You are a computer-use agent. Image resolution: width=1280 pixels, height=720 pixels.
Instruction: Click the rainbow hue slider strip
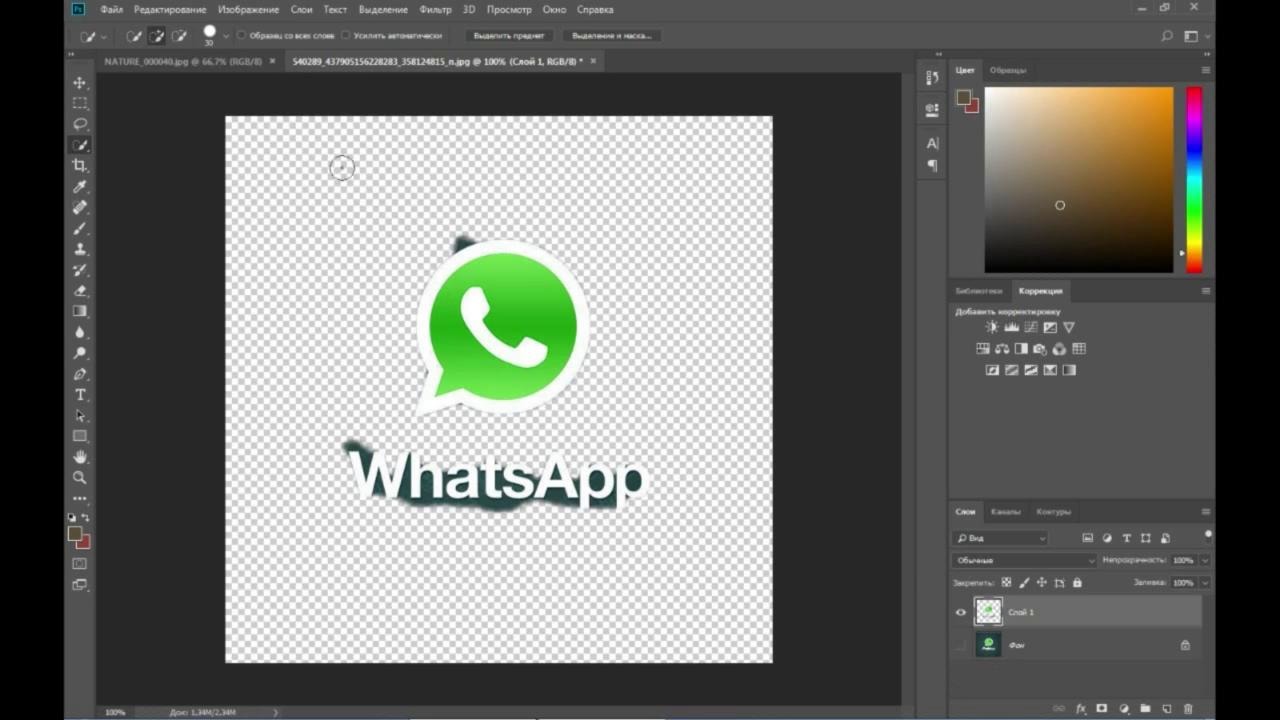(x=1194, y=180)
